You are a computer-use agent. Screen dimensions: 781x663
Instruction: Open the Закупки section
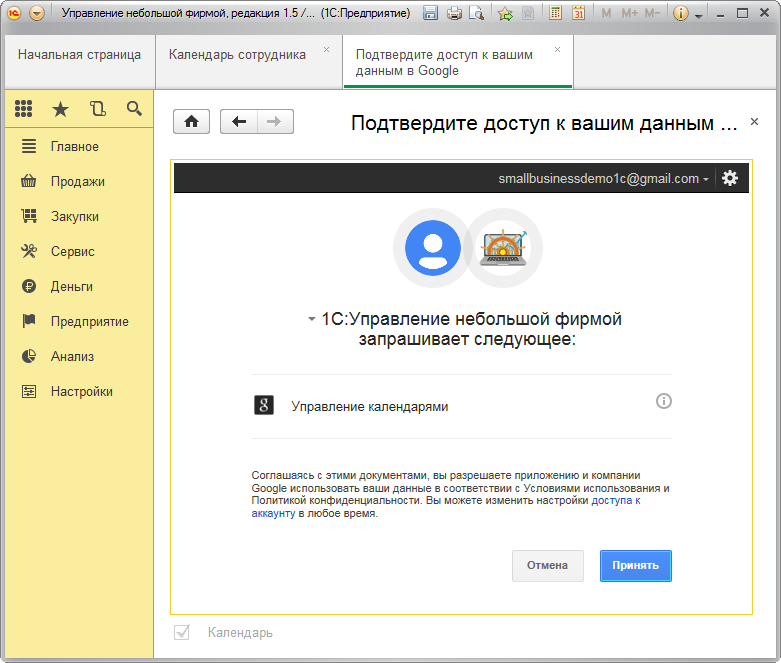[x=75, y=216]
